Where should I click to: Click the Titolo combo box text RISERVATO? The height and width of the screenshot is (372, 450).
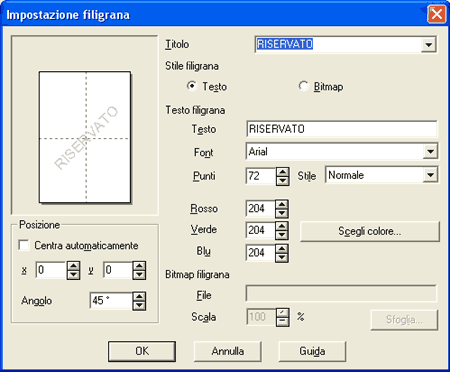coord(285,44)
